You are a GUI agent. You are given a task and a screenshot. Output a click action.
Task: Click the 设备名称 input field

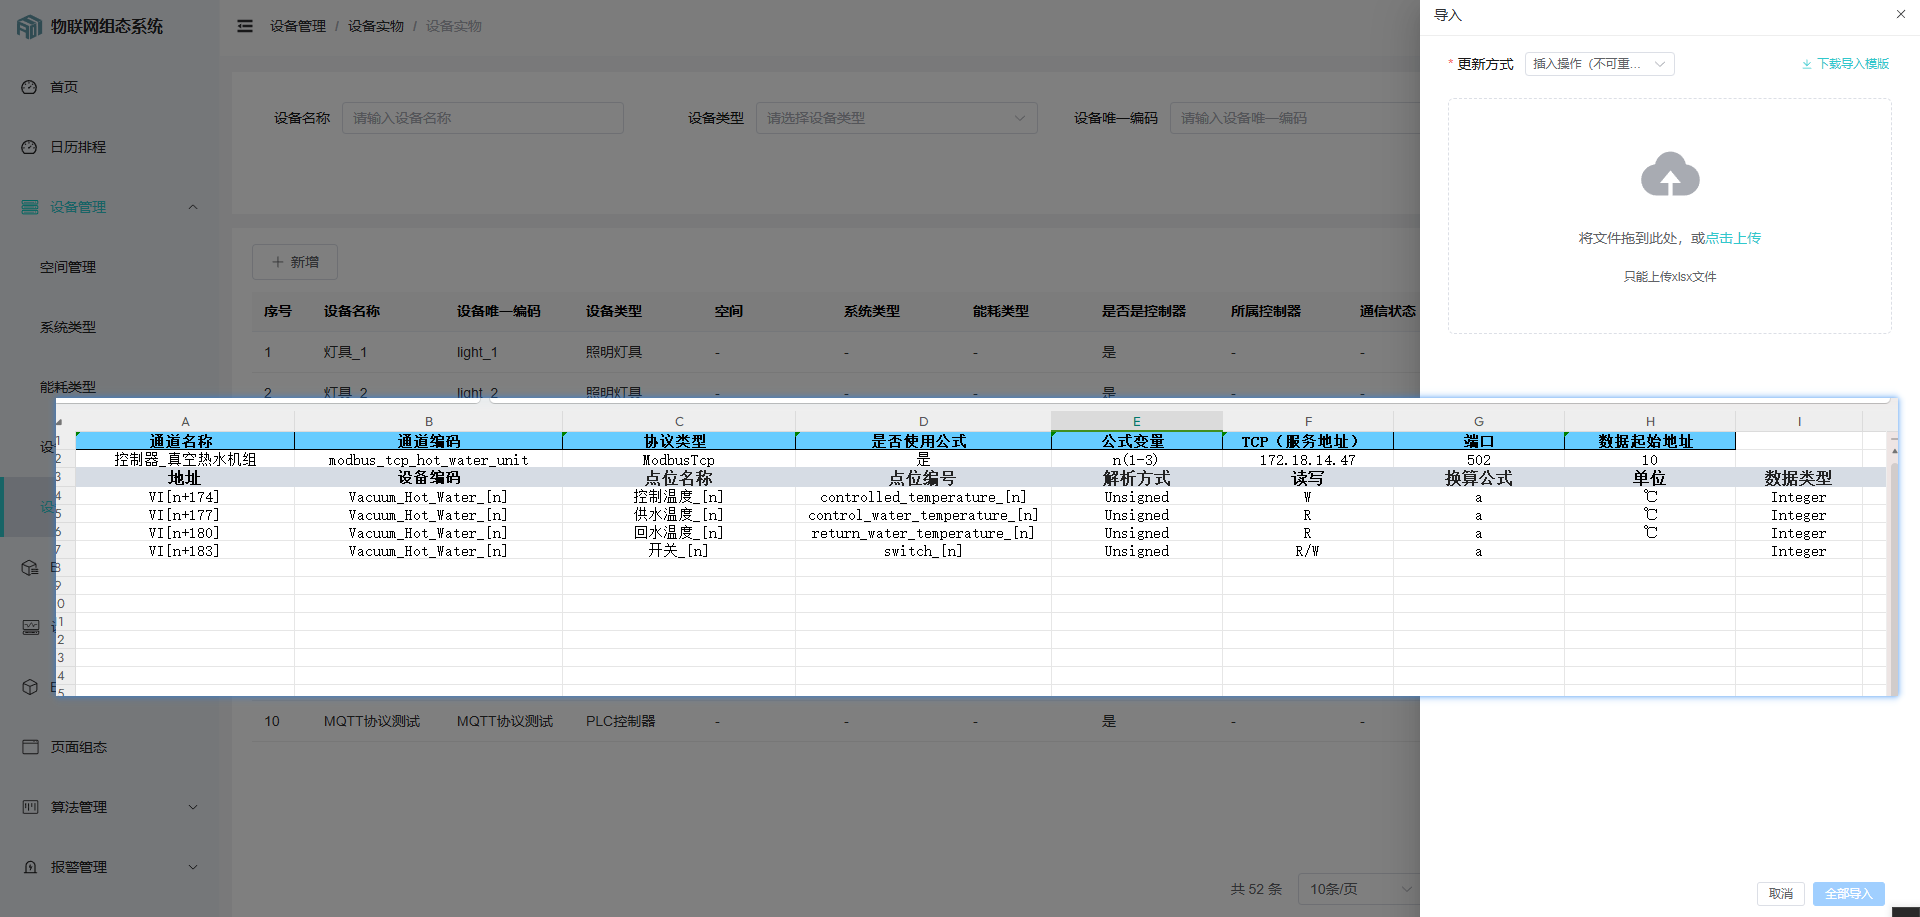pos(482,118)
